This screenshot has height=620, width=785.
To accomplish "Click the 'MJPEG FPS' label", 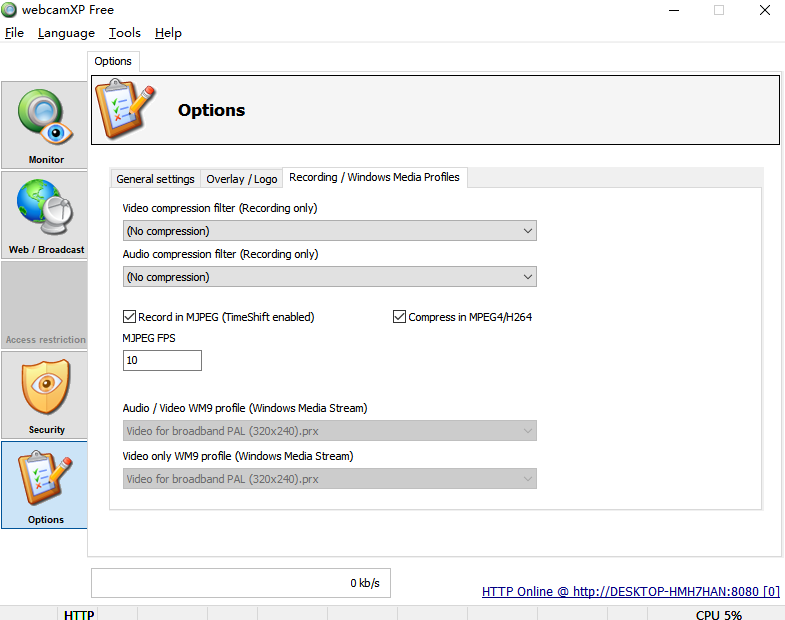I will click(149, 338).
